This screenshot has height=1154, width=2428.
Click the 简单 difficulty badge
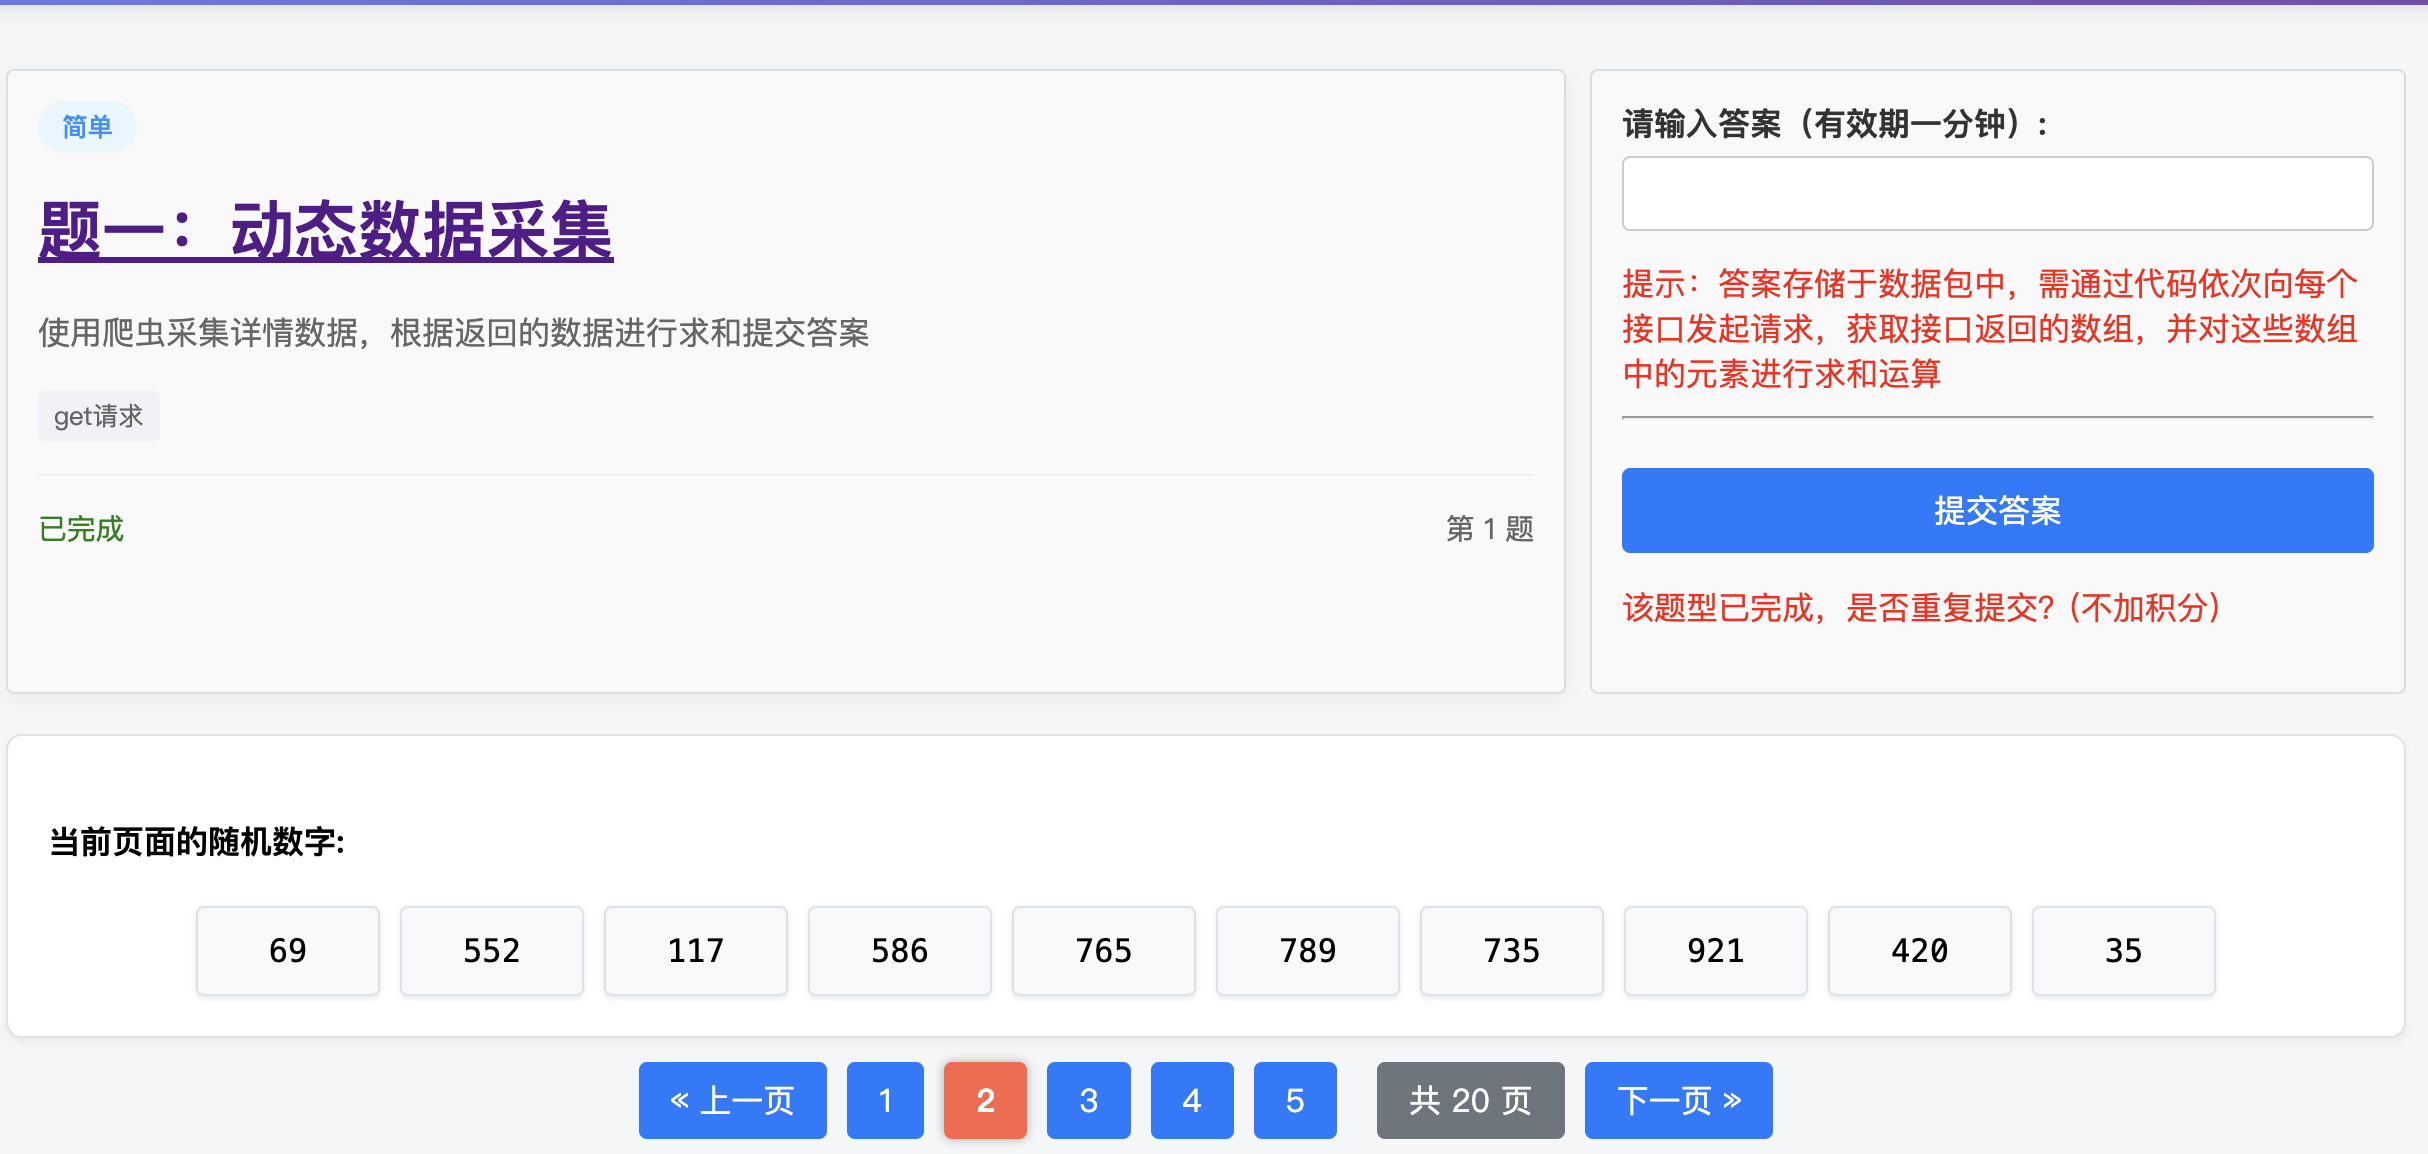click(87, 127)
